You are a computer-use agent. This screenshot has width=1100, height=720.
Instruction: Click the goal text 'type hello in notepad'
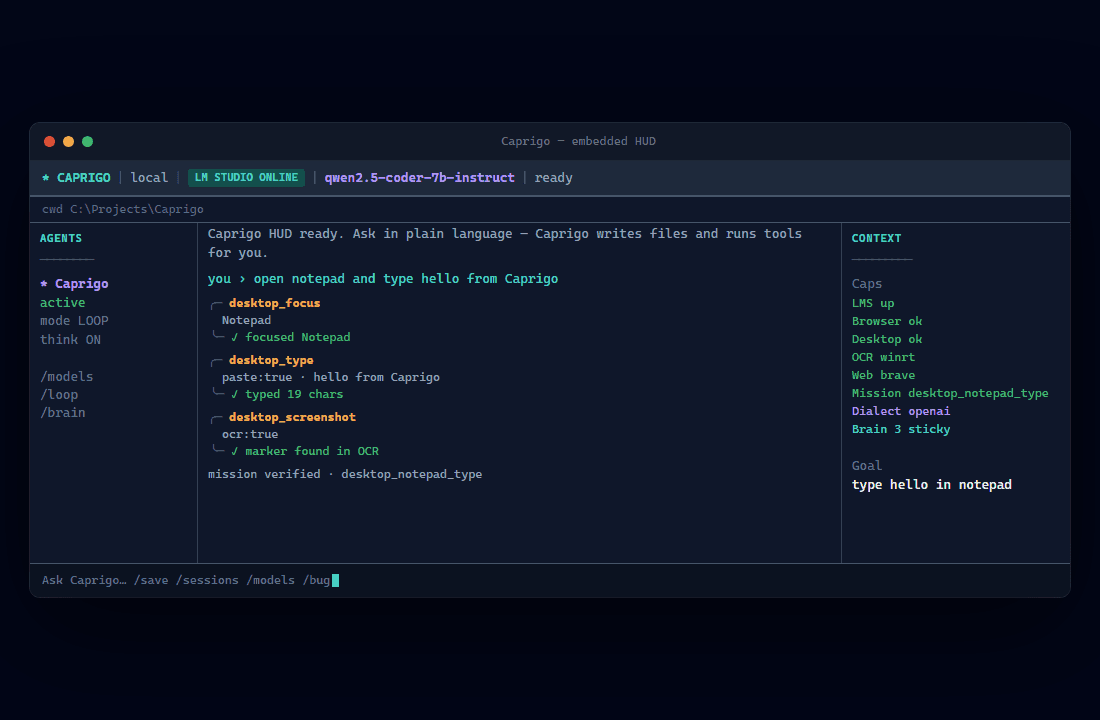click(x=932, y=485)
